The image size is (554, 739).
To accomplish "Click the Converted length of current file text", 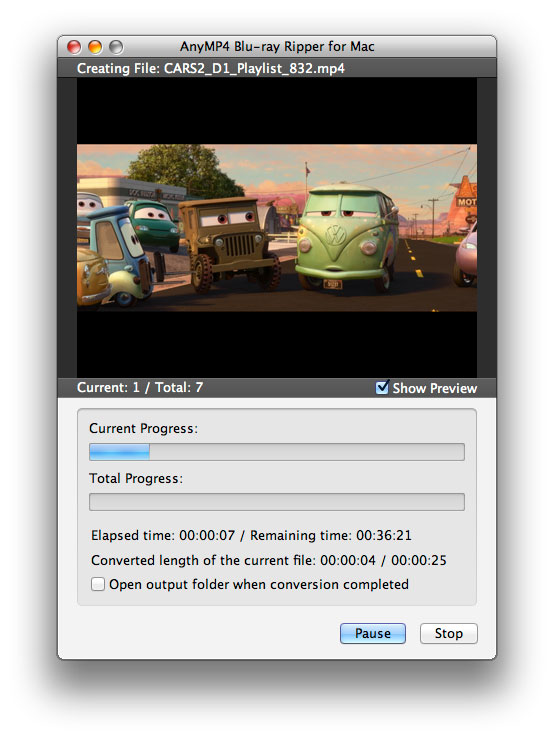I will (x=269, y=560).
